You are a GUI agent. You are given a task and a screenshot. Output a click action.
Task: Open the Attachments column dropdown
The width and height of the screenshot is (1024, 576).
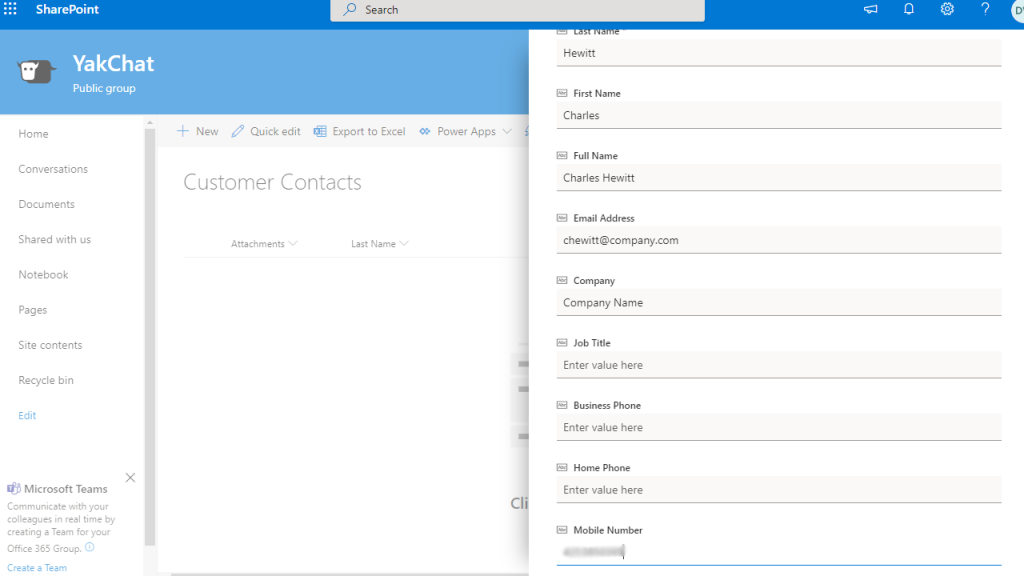[x=291, y=243]
